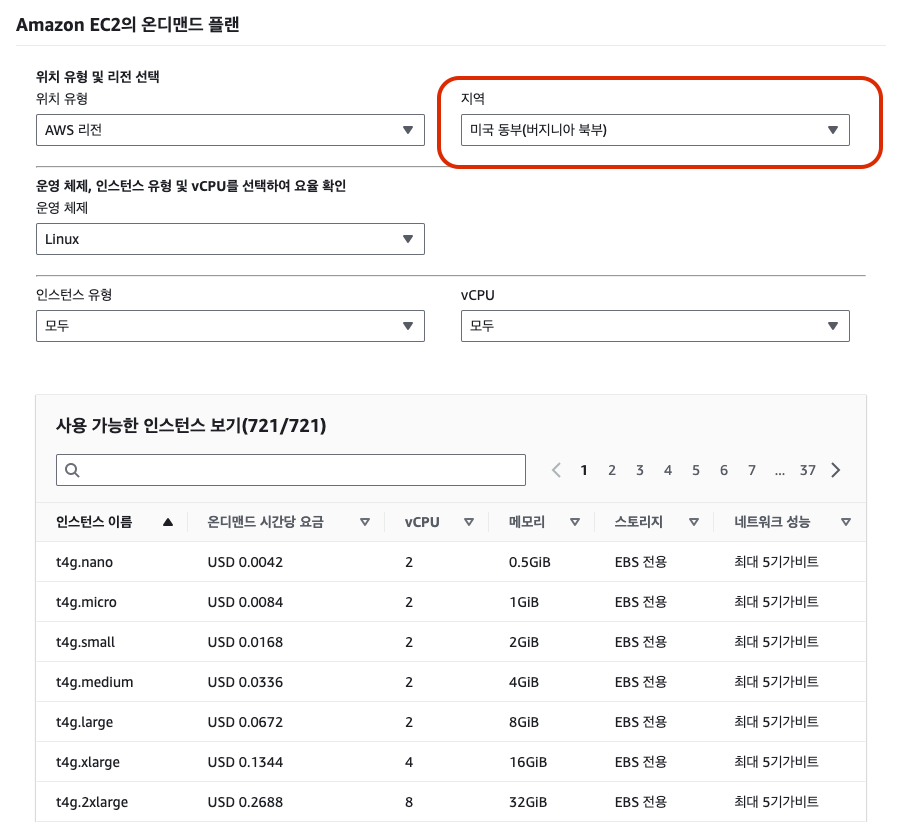Select the t4g.large instance name
The height and width of the screenshot is (822, 908).
pos(85,722)
